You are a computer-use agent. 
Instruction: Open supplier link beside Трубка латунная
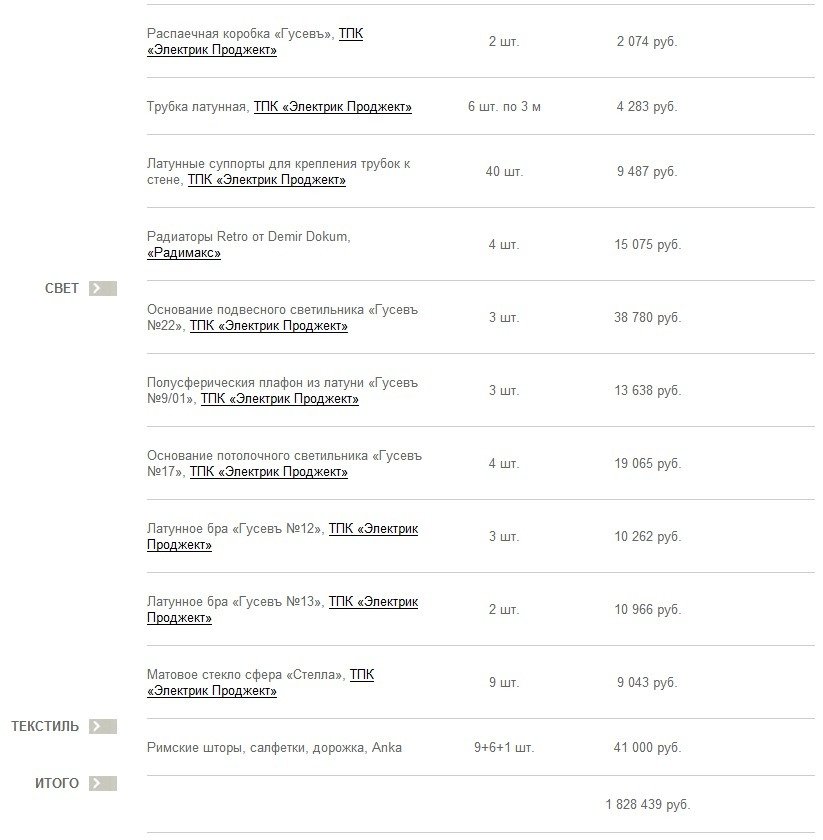[332, 107]
